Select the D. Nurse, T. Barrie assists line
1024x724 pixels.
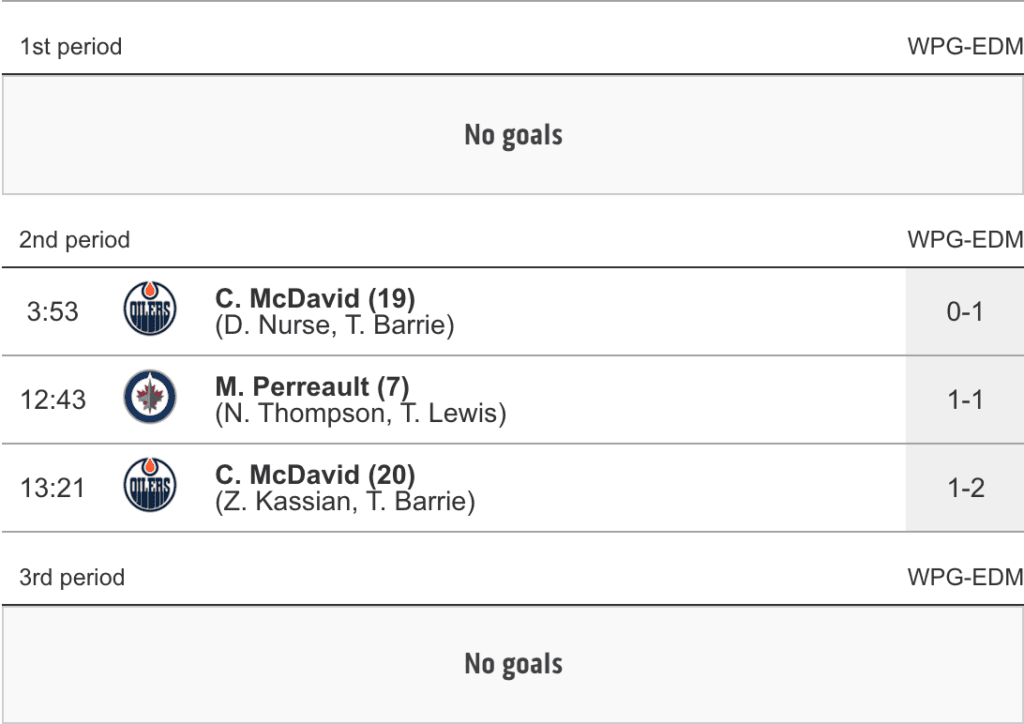(x=335, y=325)
